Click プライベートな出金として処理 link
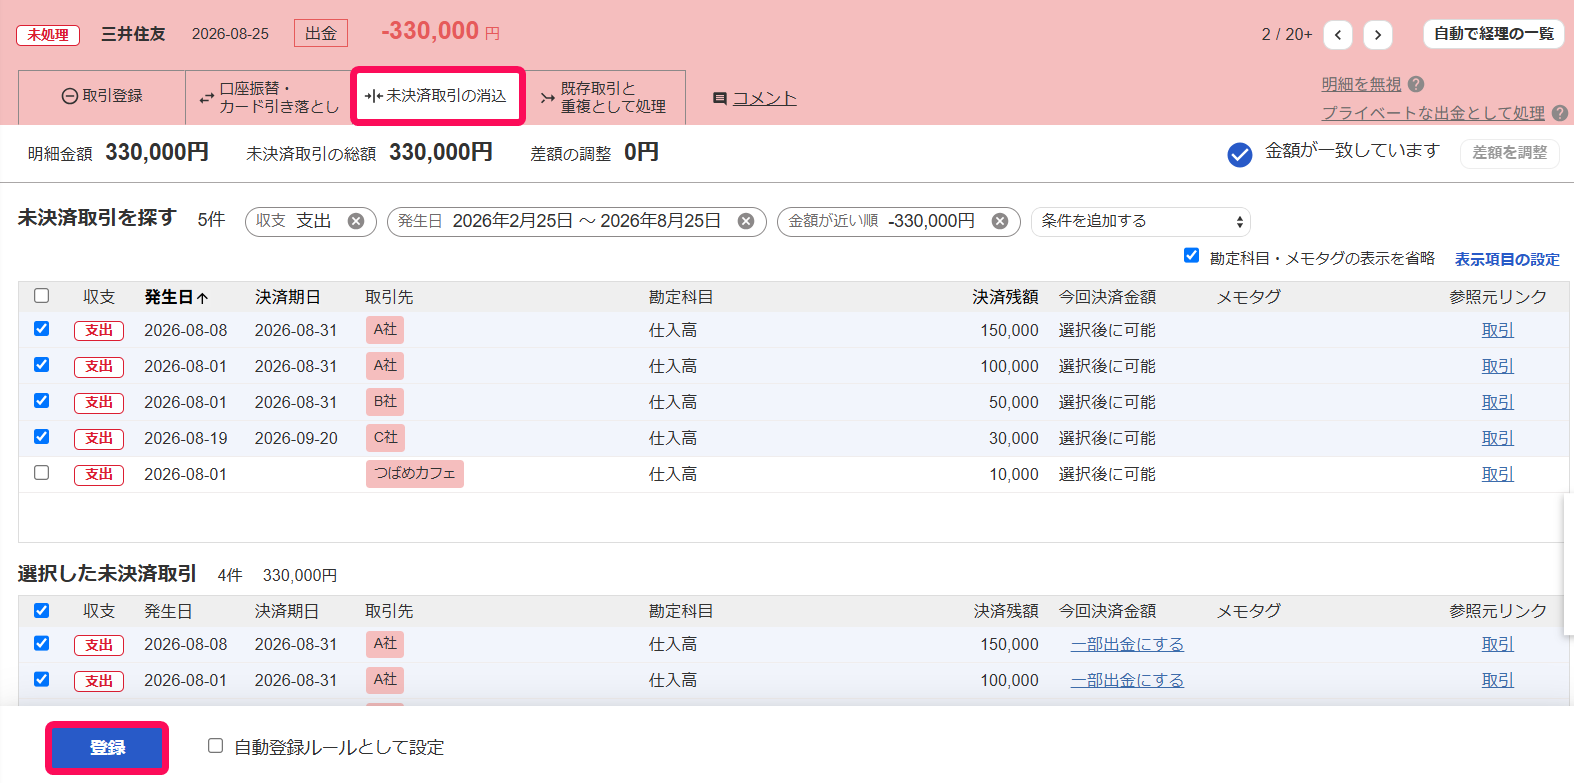The image size is (1574, 783). (1433, 113)
